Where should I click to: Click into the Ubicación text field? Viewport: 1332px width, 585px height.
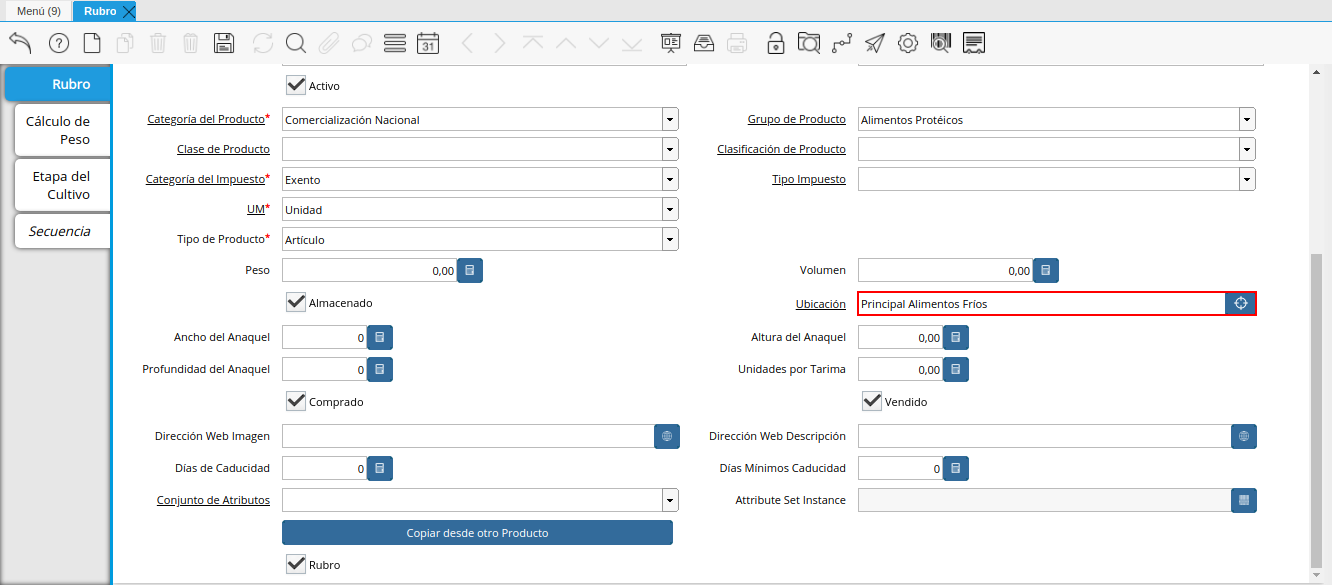[x=1042, y=304]
